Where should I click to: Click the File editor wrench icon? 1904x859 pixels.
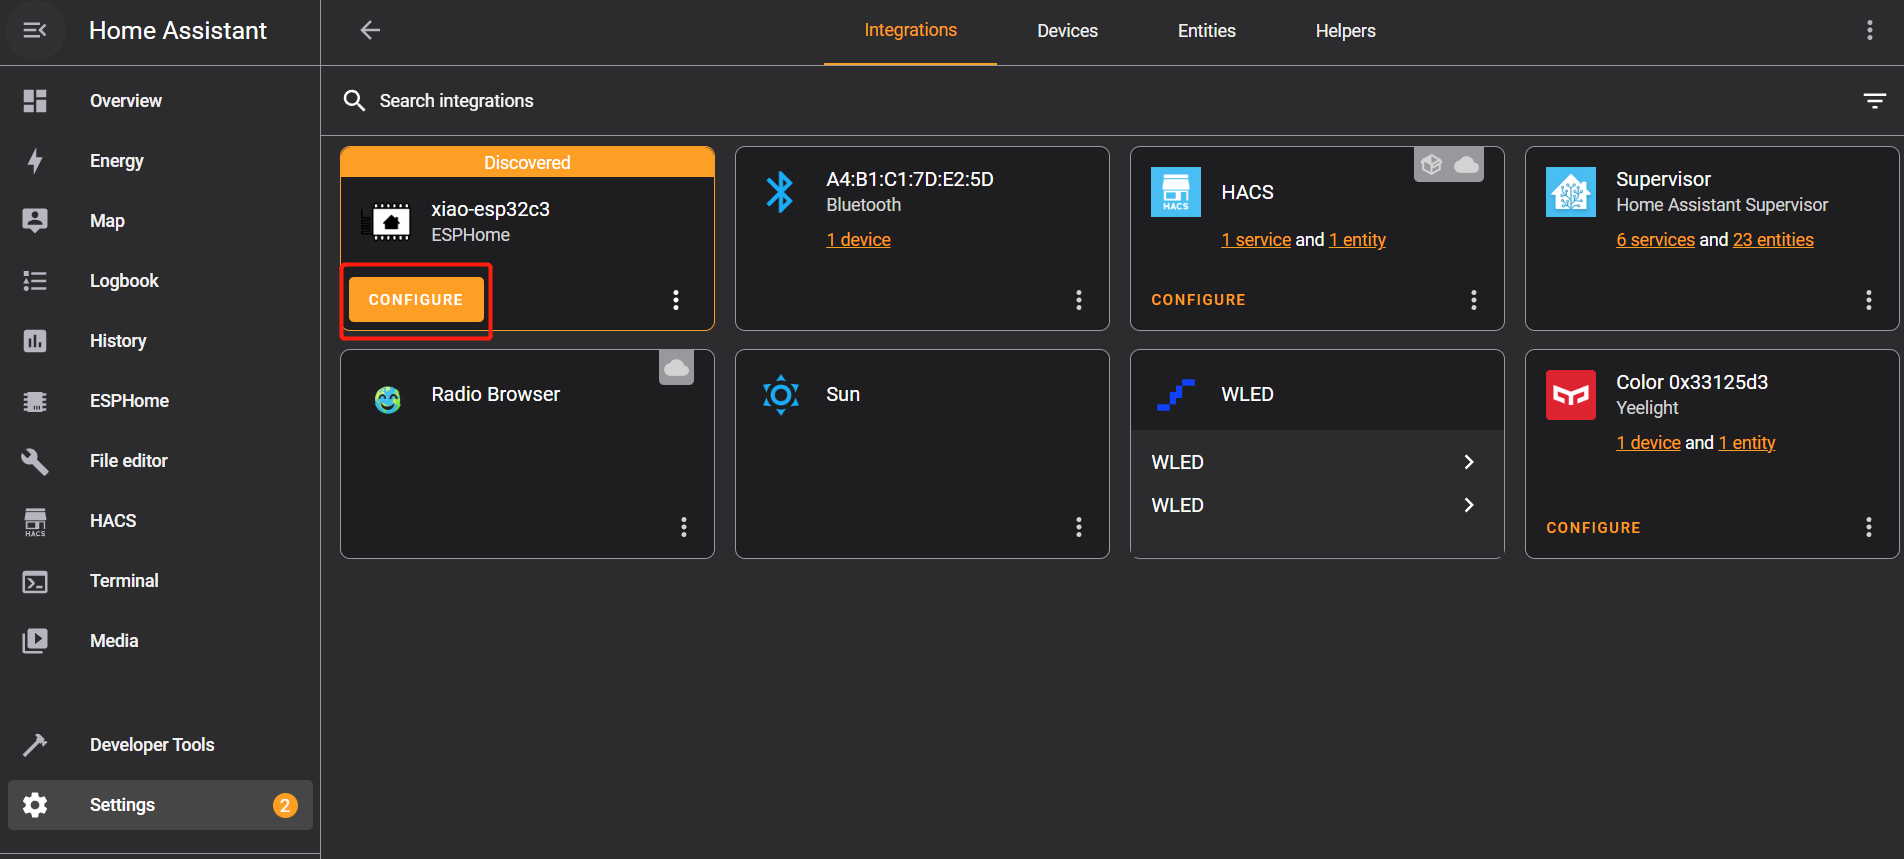35,461
